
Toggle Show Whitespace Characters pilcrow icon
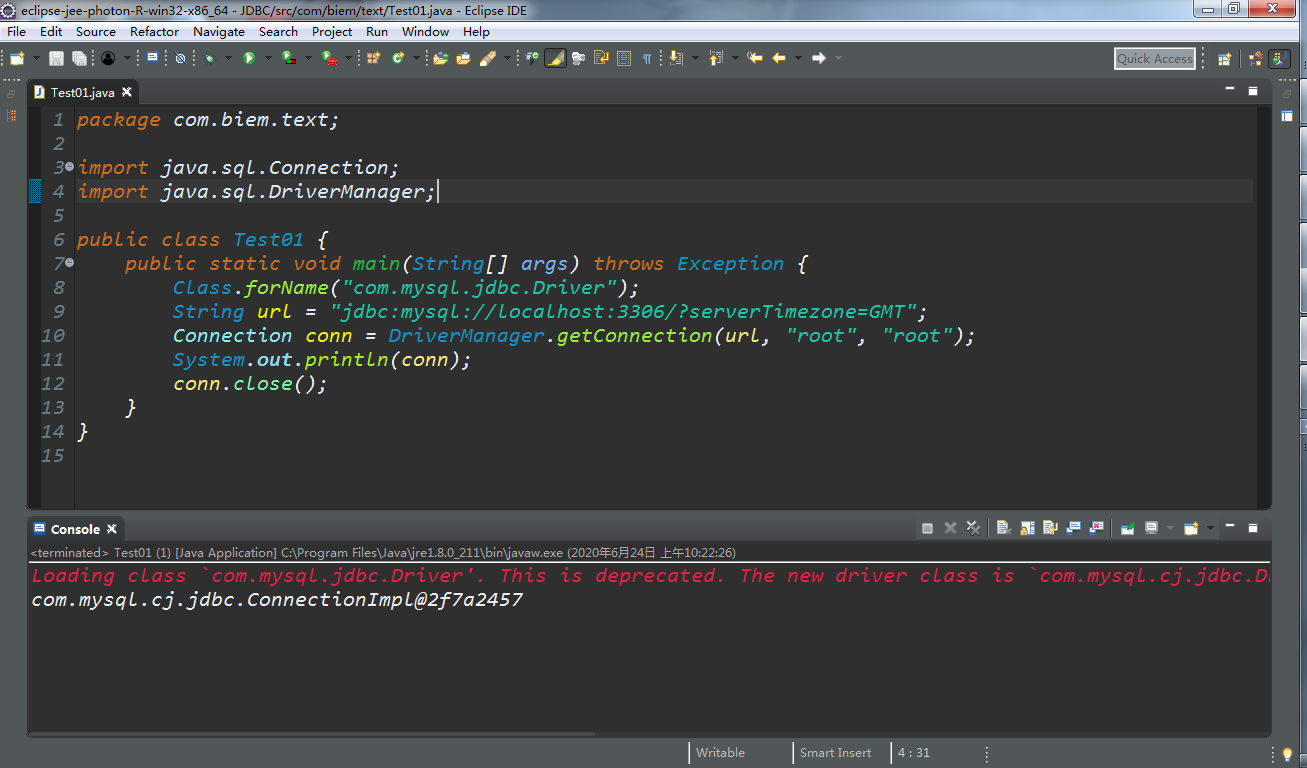click(x=647, y=58)
